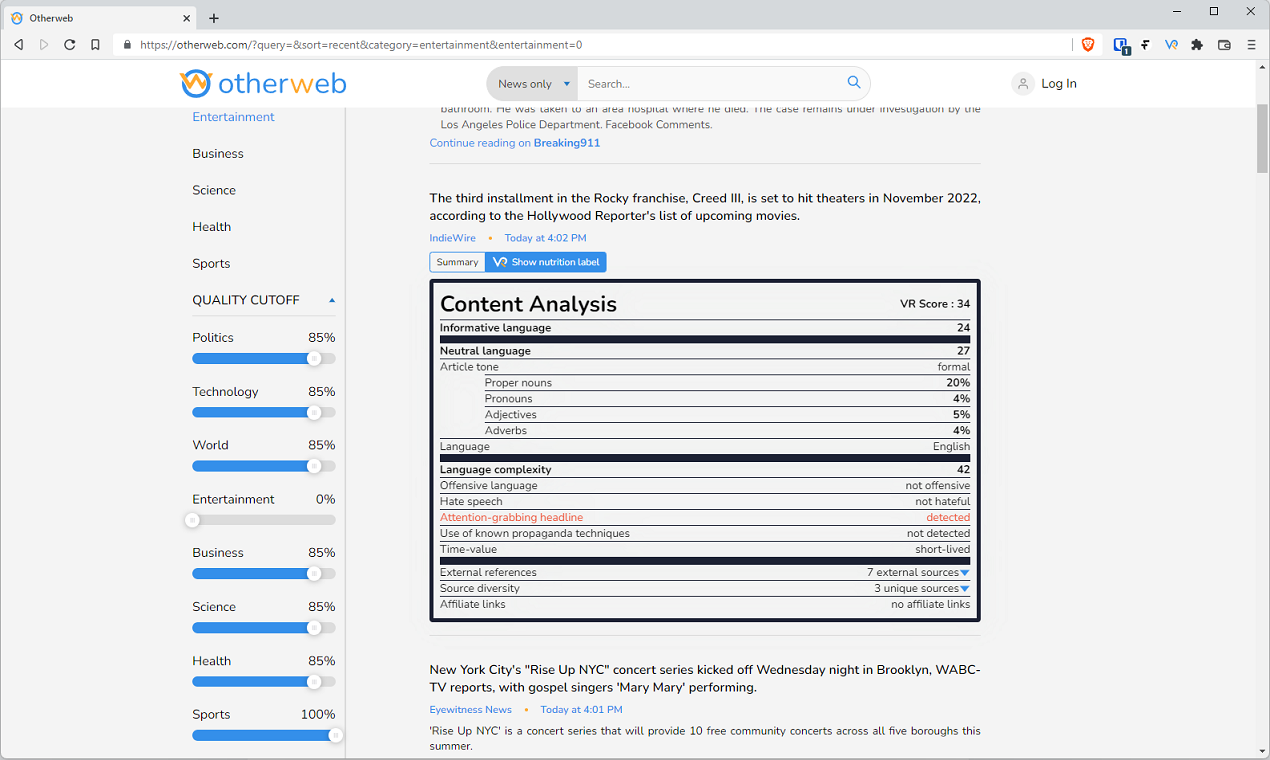Click the user avatar icon beside Log In
The height and width of the screenshot is (760, 1270).
(x=1022, y=84)
